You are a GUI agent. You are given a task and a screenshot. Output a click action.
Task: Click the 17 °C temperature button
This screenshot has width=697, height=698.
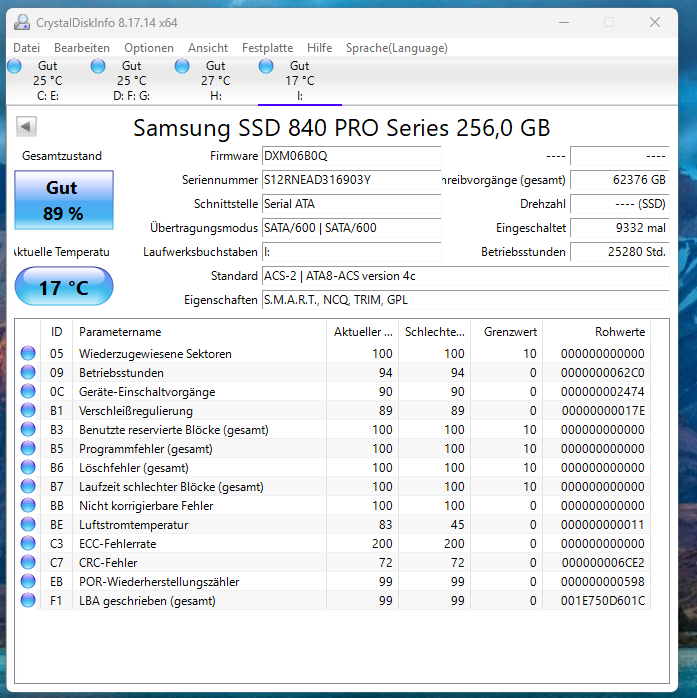64,286
